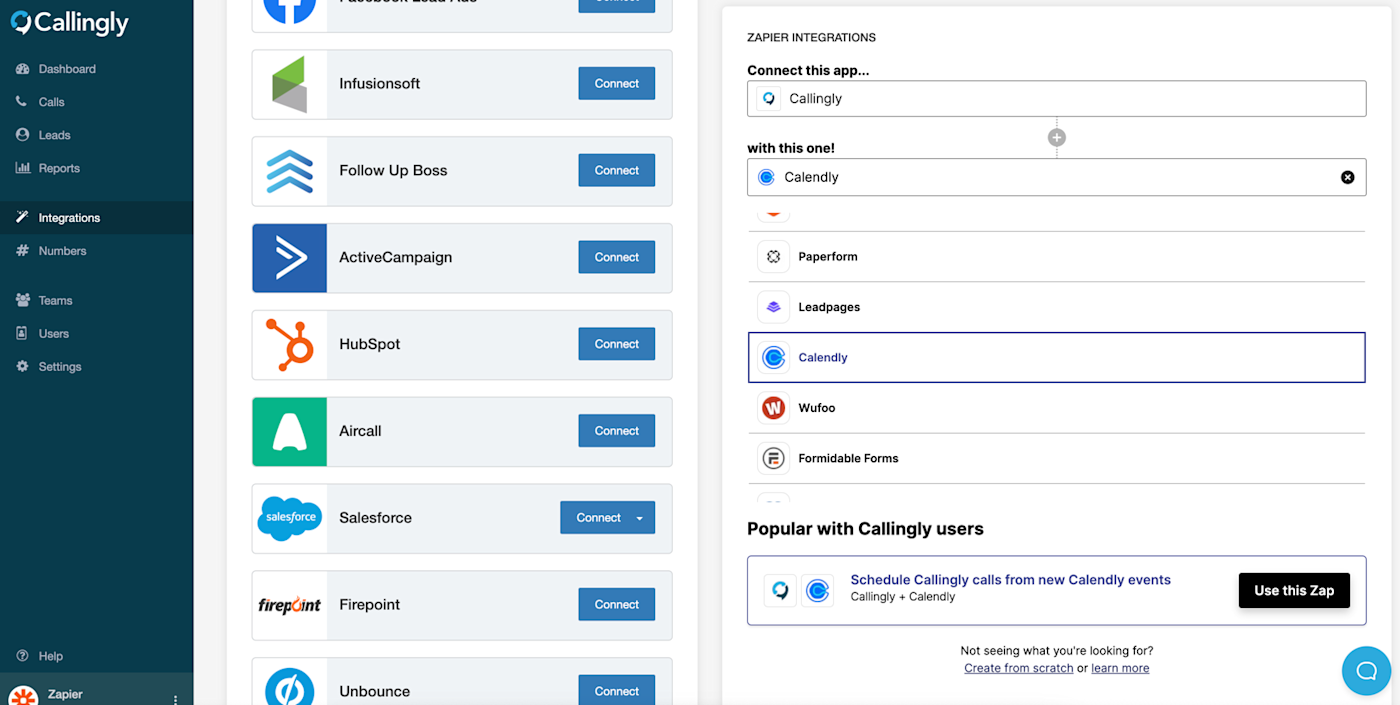This screenshot has height=705, width=1400.
Task: Click the Callingly logo in sidebar
Action: point(70,23)
